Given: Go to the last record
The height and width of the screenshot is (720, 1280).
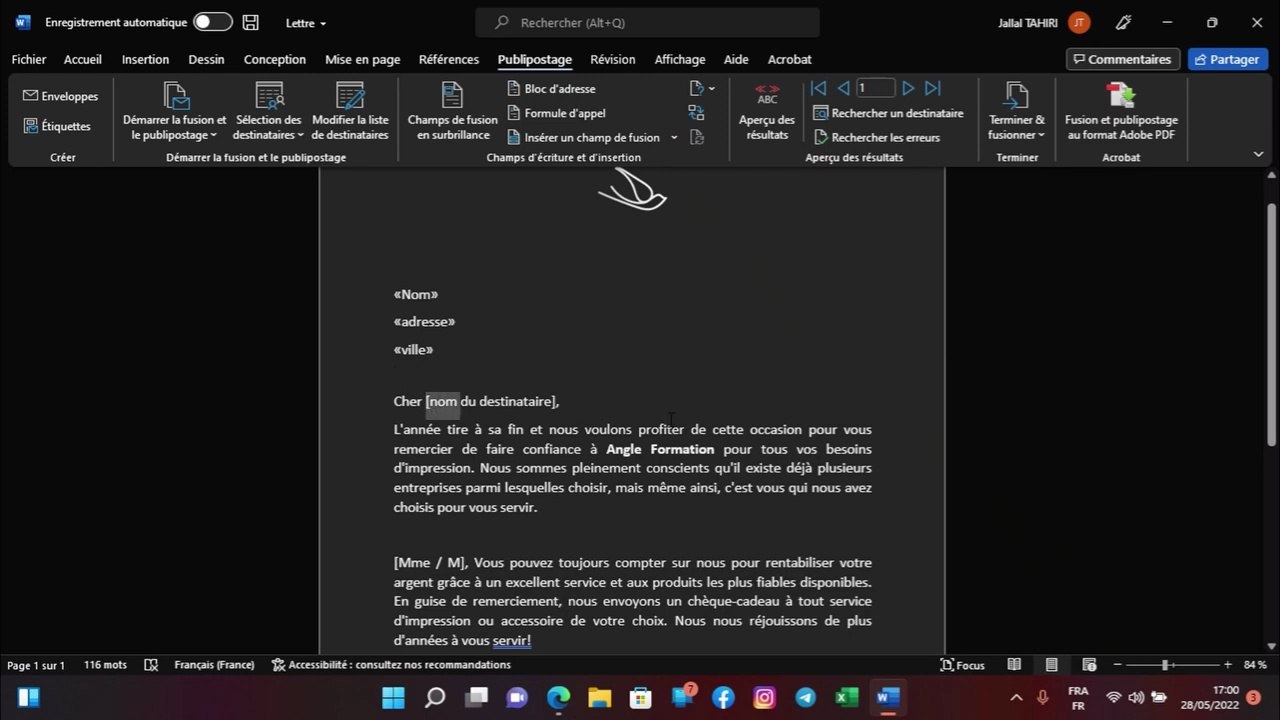Looking at the screenshot, I should (932, 88).
